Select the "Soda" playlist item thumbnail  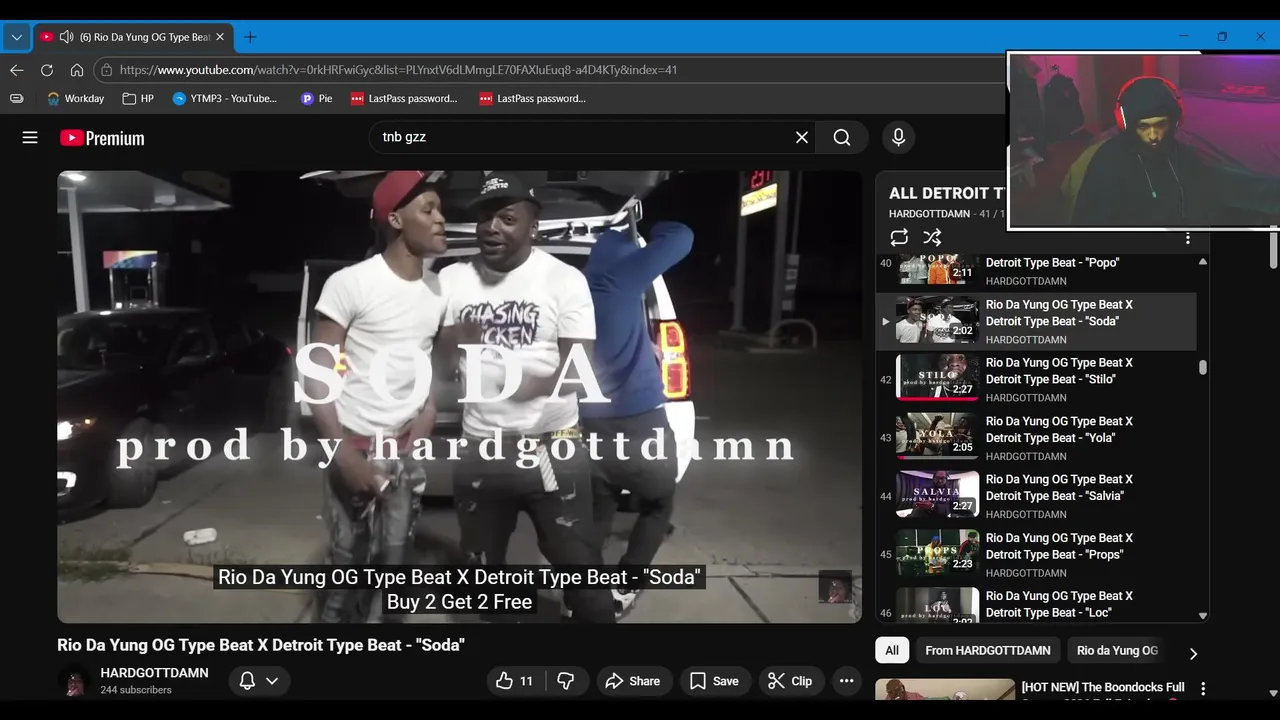pyautogui.click(x=937, y=320)
